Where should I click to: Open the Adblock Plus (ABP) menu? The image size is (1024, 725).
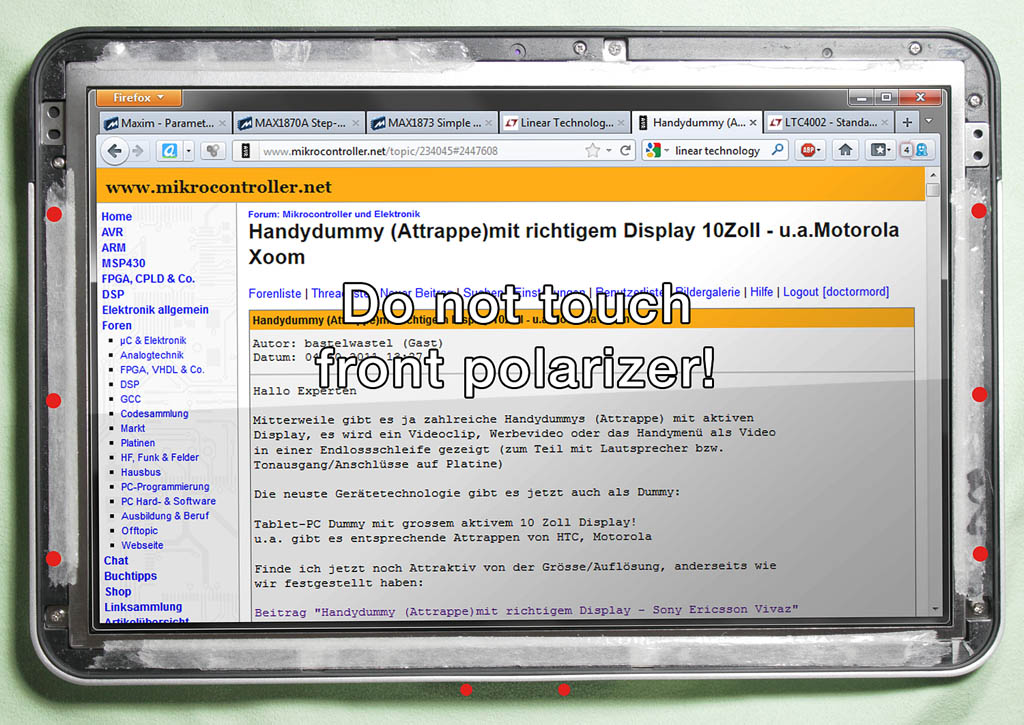(x=810, y=150)
